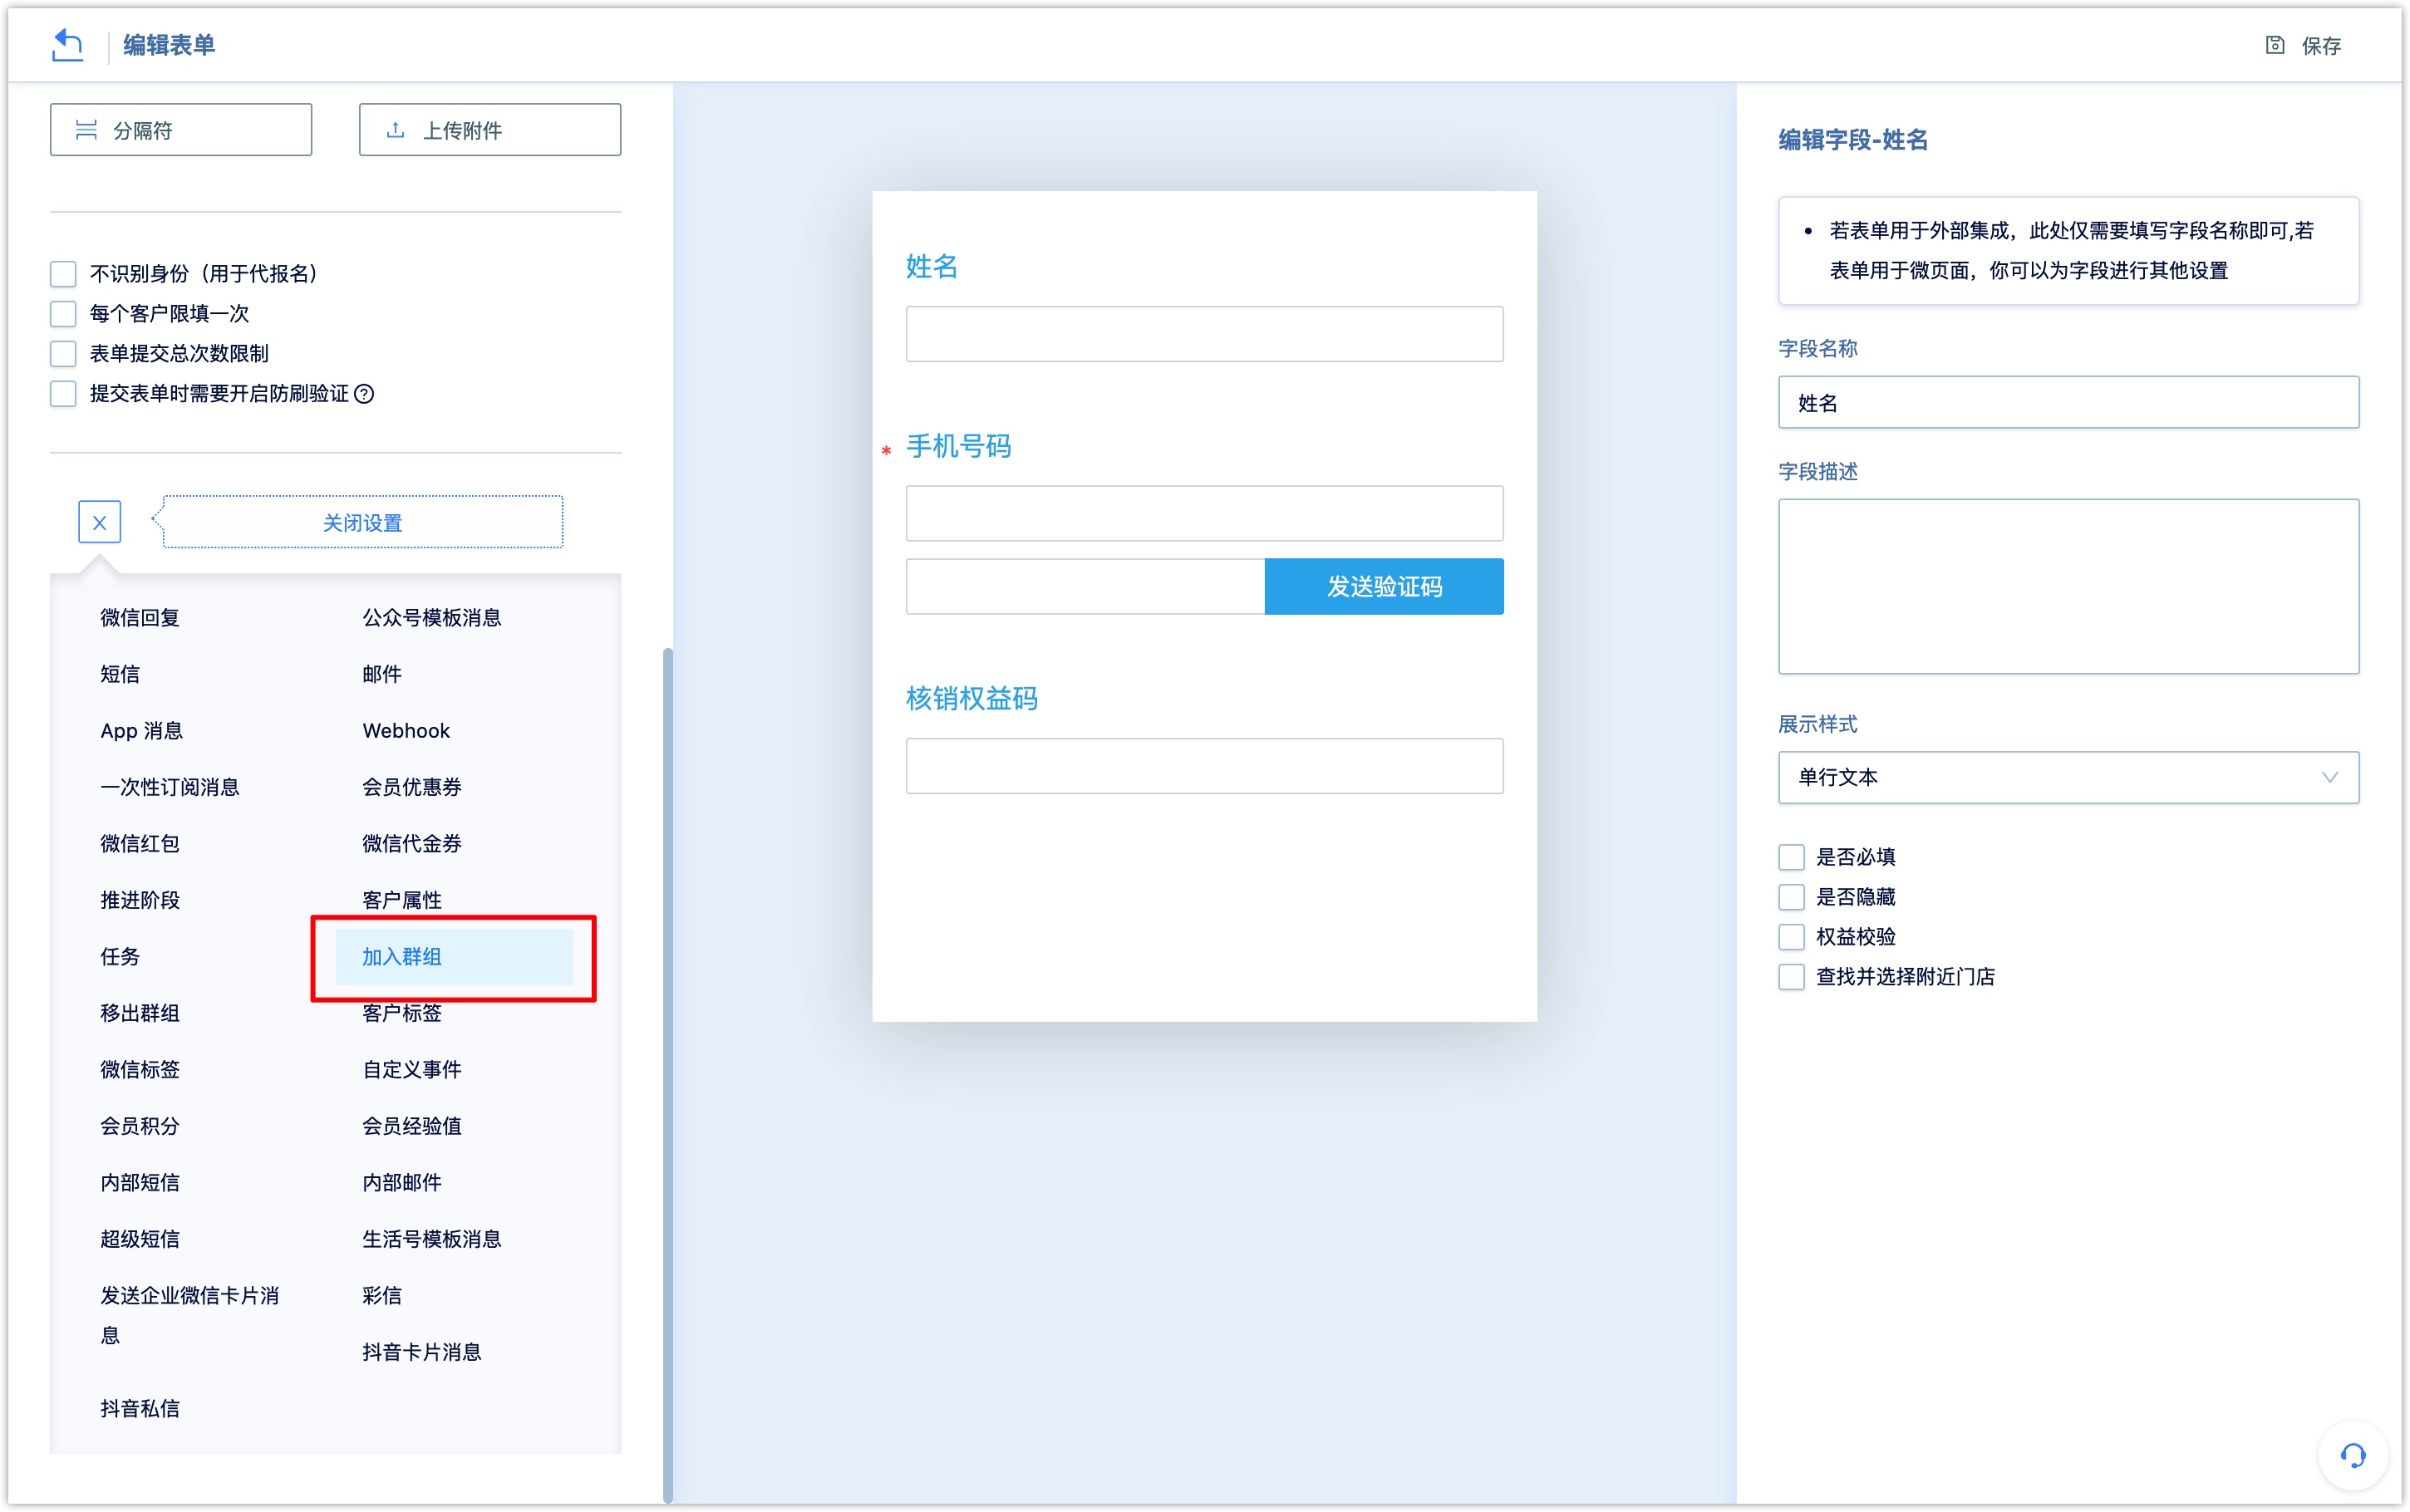2410x1512 pixels.
Task: Select 彩信 action
Action: pos(382,1296)
